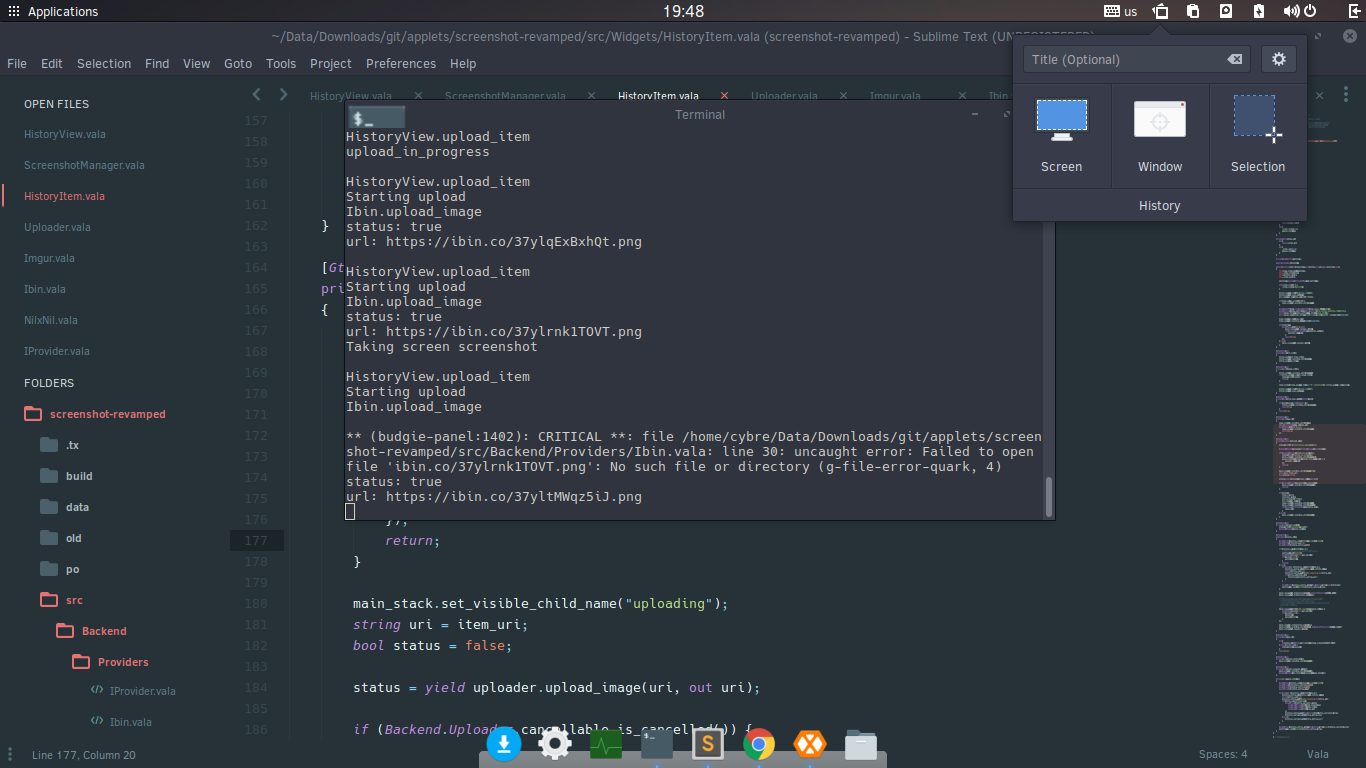Open Ibin.vala under Providers folder
The width and height of the screenshot is (1366, 768).
[x=131, y=721]
